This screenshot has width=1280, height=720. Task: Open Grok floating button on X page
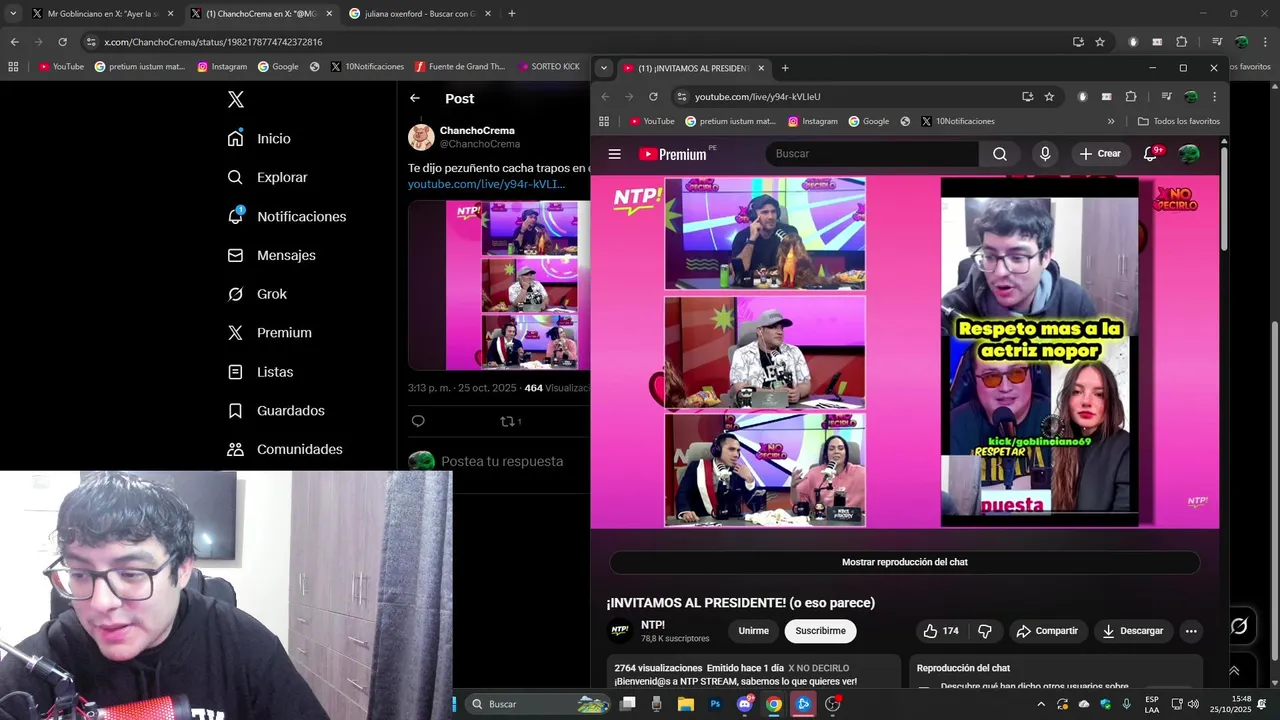click(1239, 626)
